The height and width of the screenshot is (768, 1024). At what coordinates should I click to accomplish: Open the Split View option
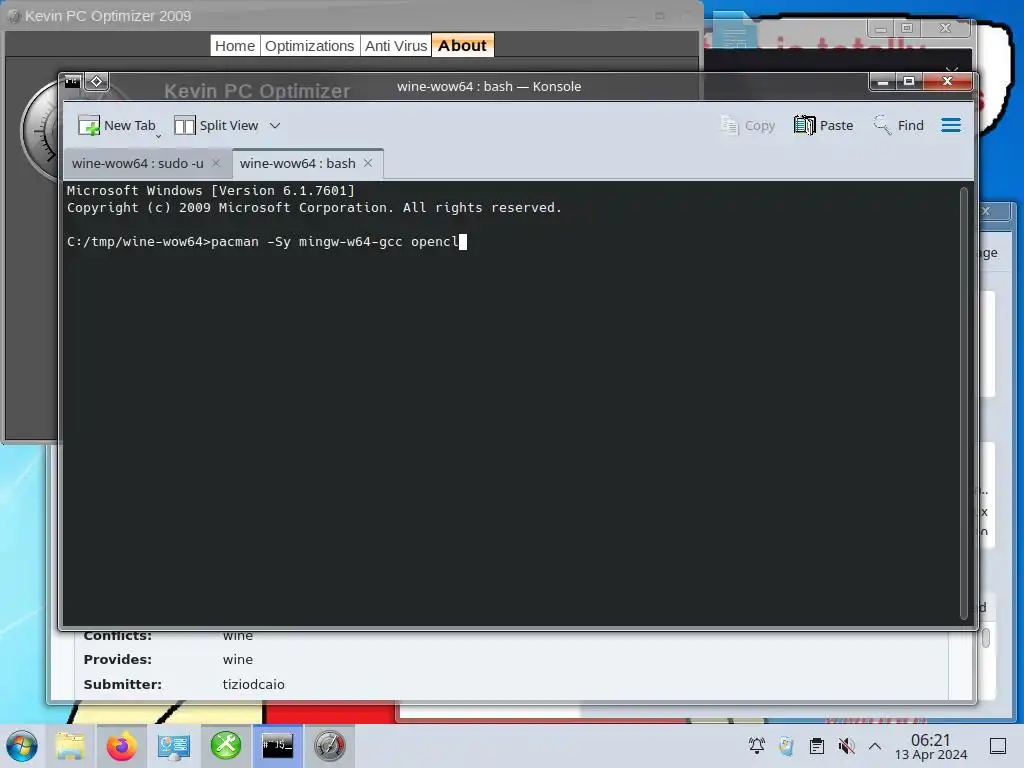(216, 125)
